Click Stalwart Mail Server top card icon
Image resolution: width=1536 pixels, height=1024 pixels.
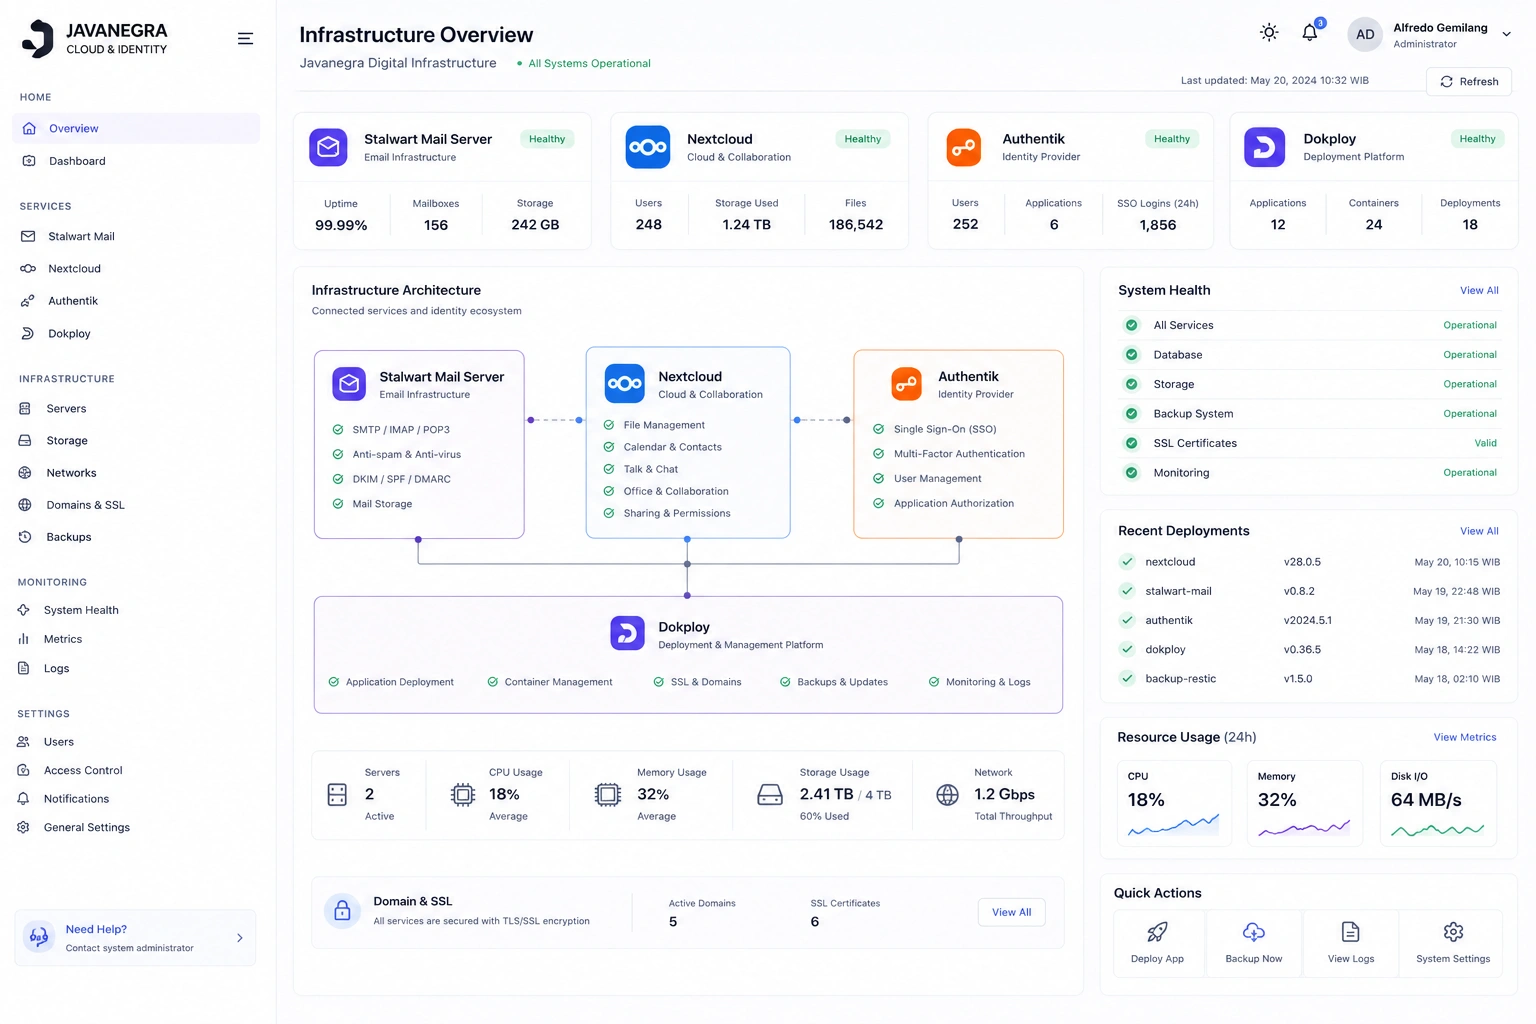329,147
